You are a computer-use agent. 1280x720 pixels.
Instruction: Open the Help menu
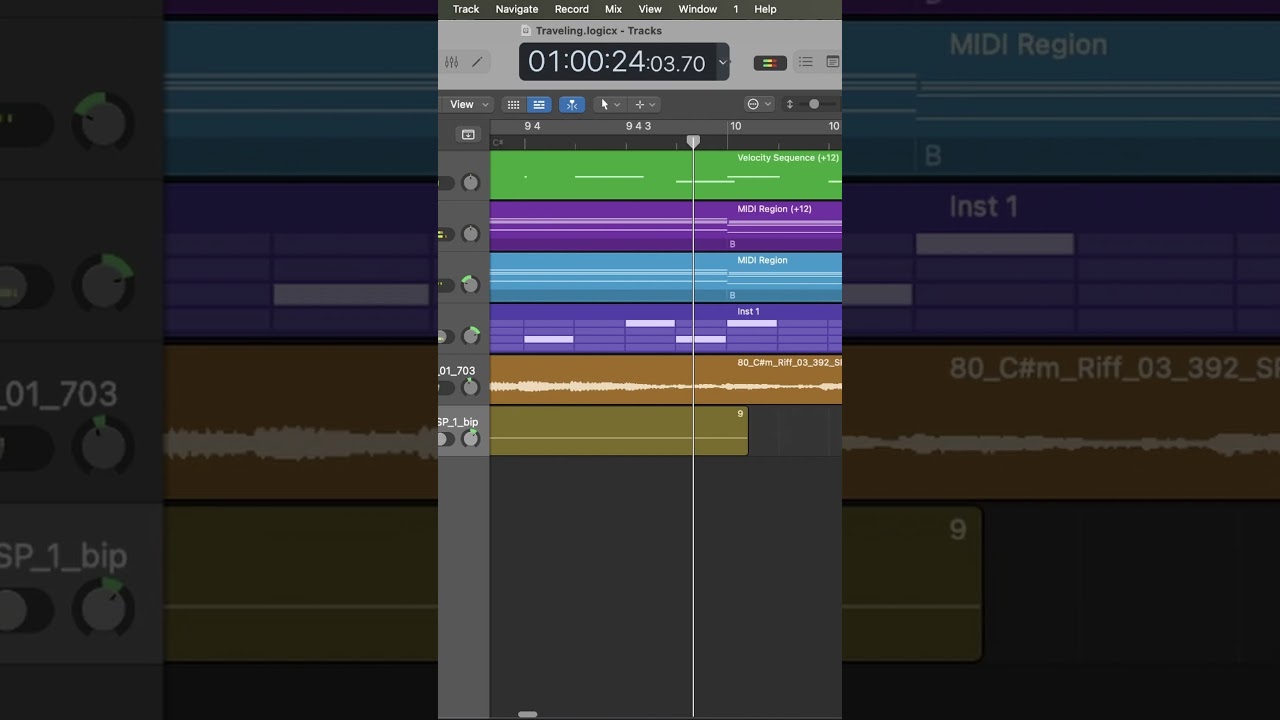[x=765, y=9]
